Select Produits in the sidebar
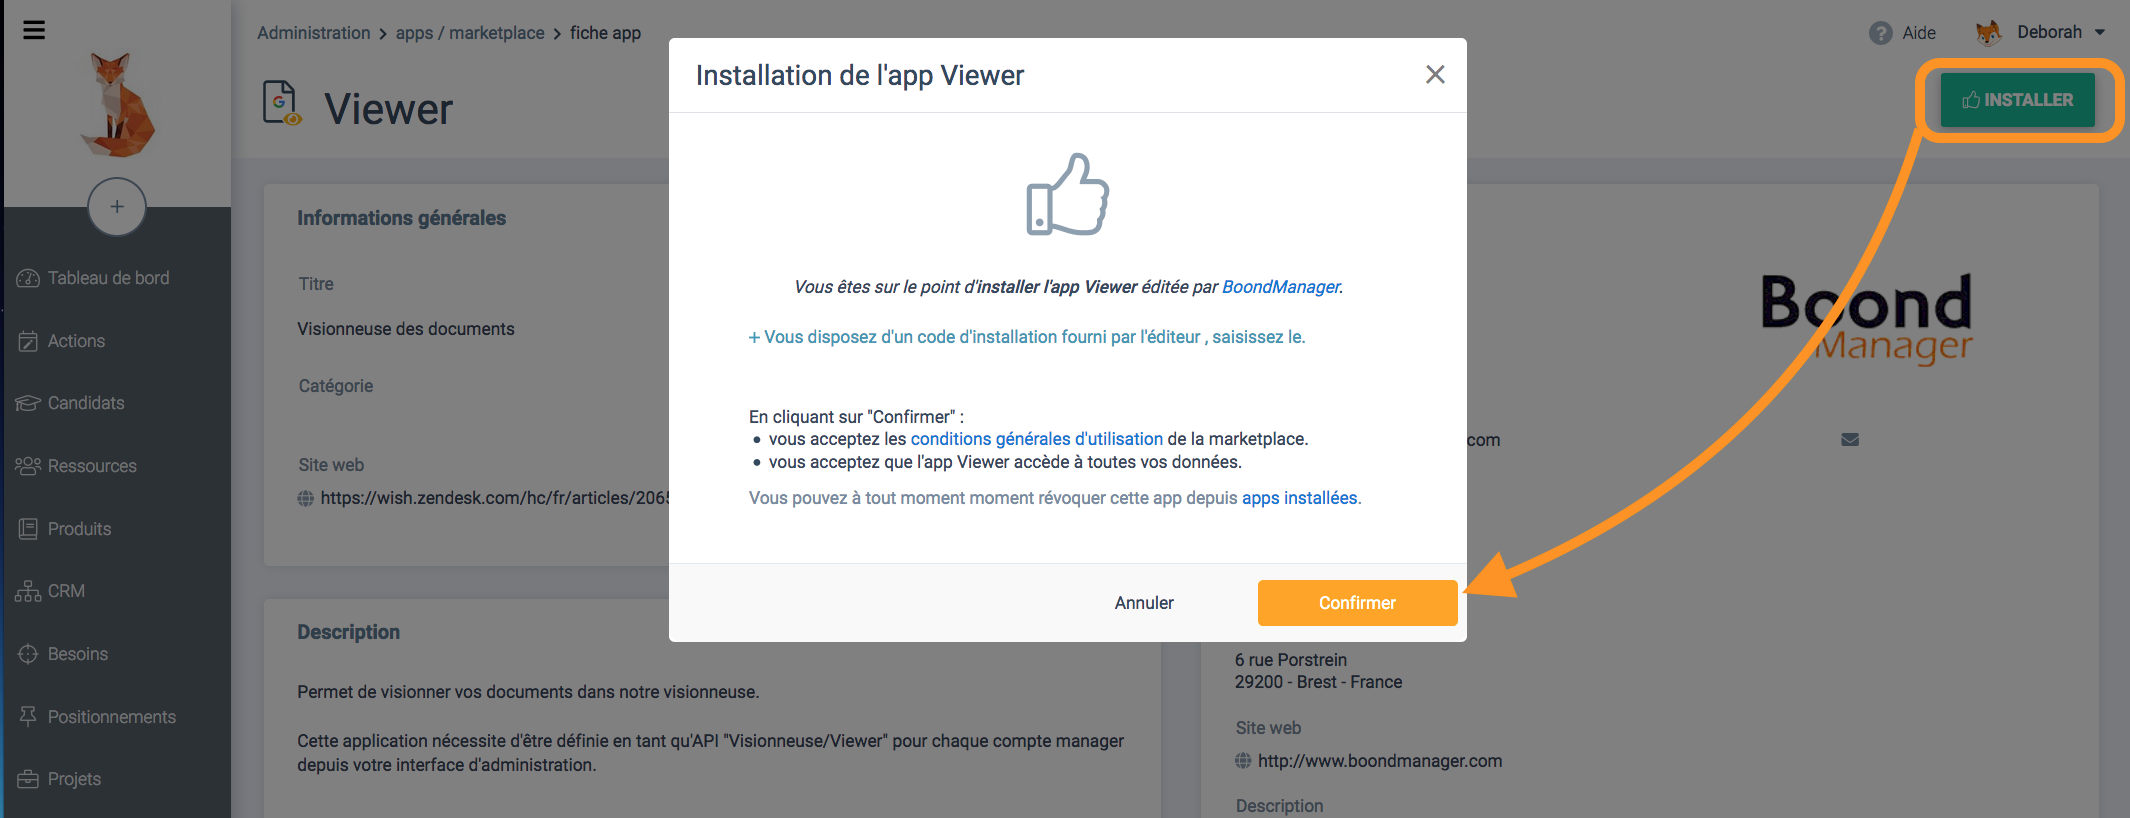Image resolution: width=2130 pixels, height=818 pixels. 79,529
